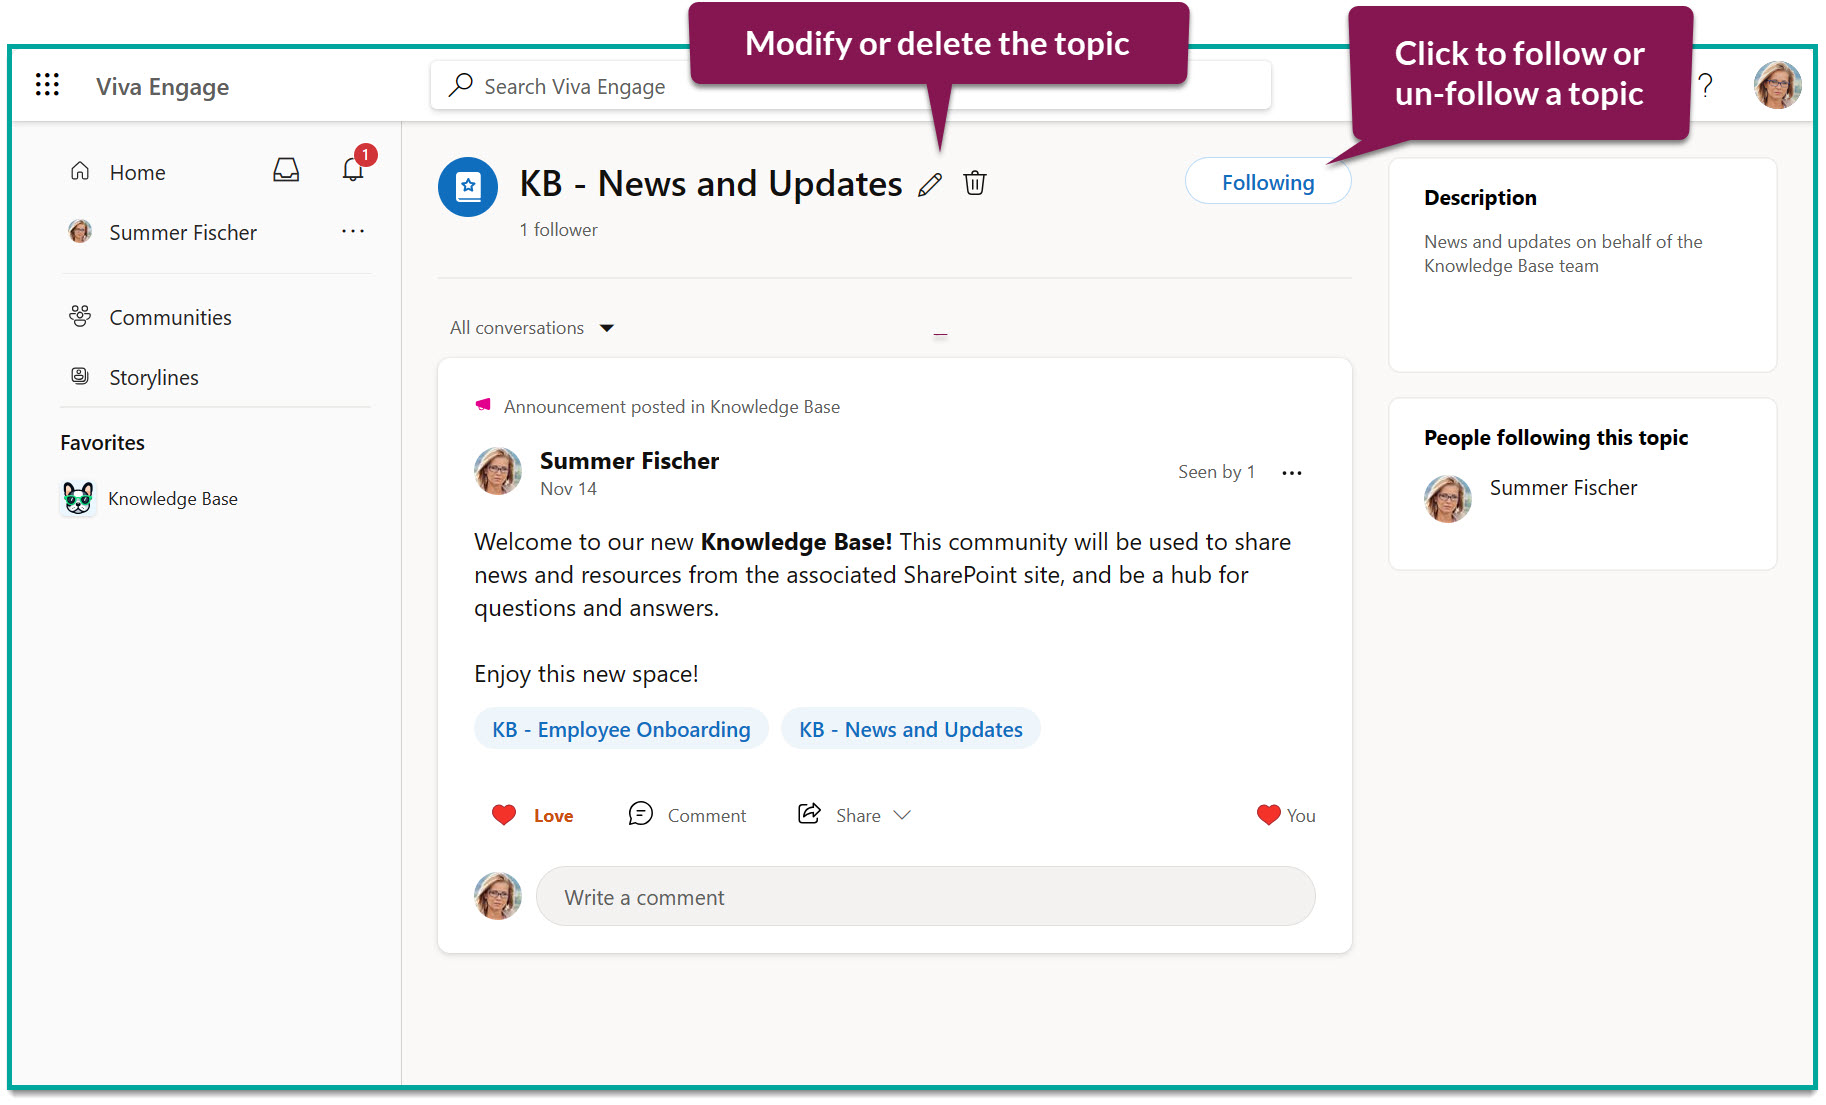Open the KB - Employee Onboarding topic tag
This screenshot has height=1105, width=1826.
(620, 729)
